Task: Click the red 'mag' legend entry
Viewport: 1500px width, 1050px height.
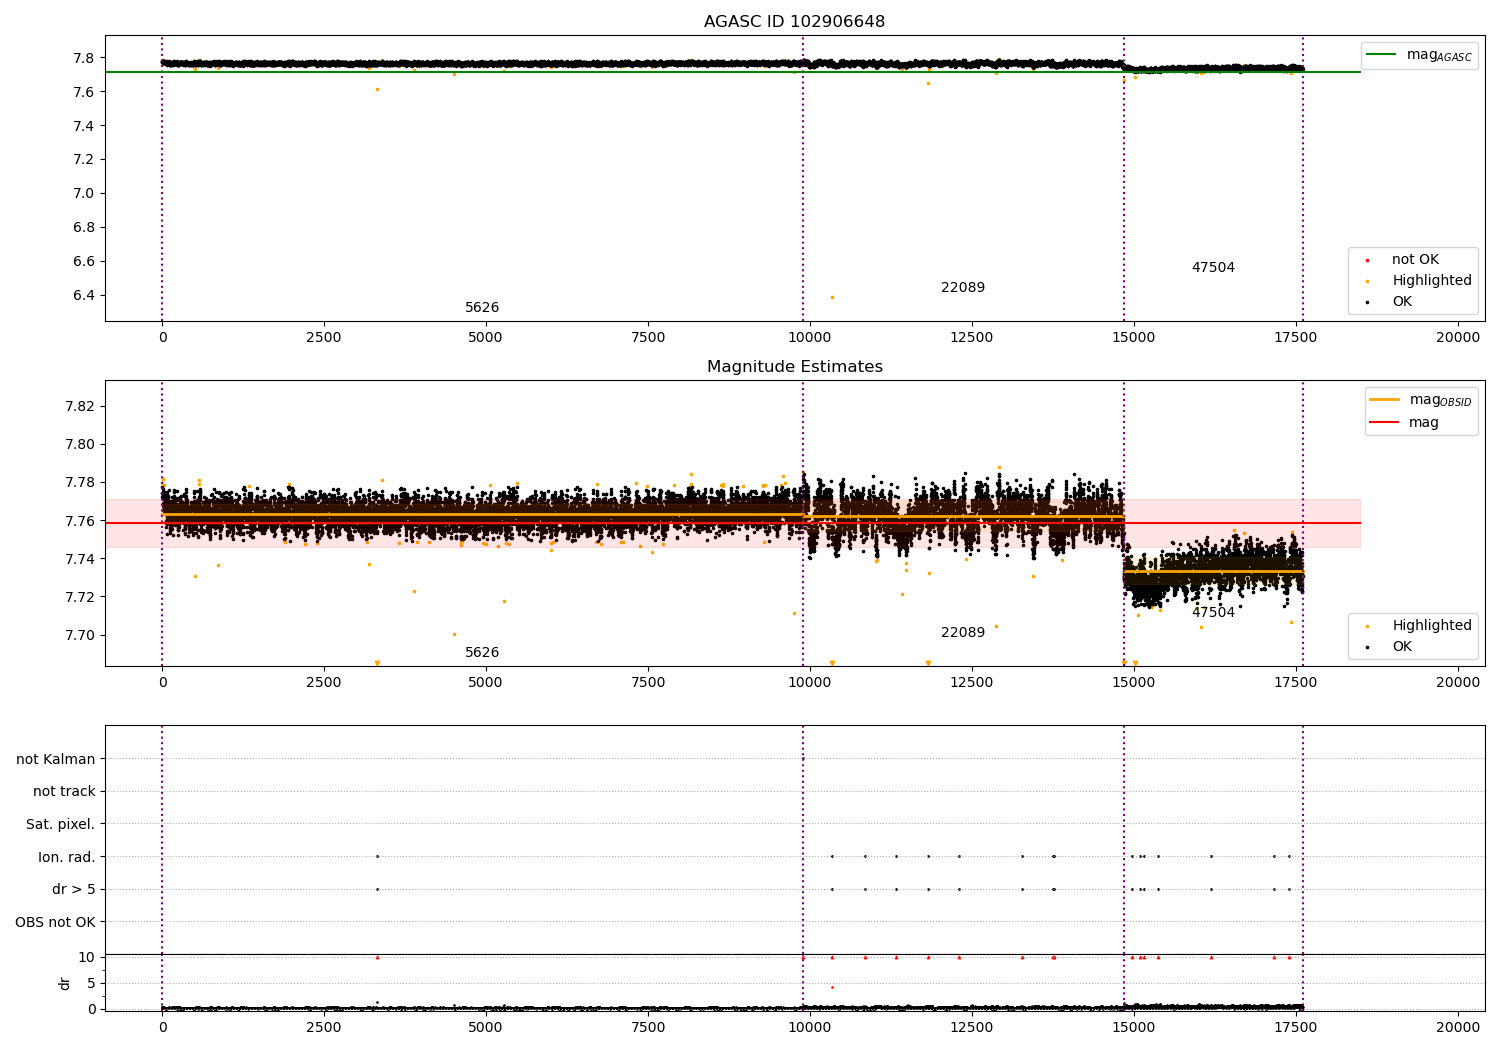Action: pos(1404,423)
